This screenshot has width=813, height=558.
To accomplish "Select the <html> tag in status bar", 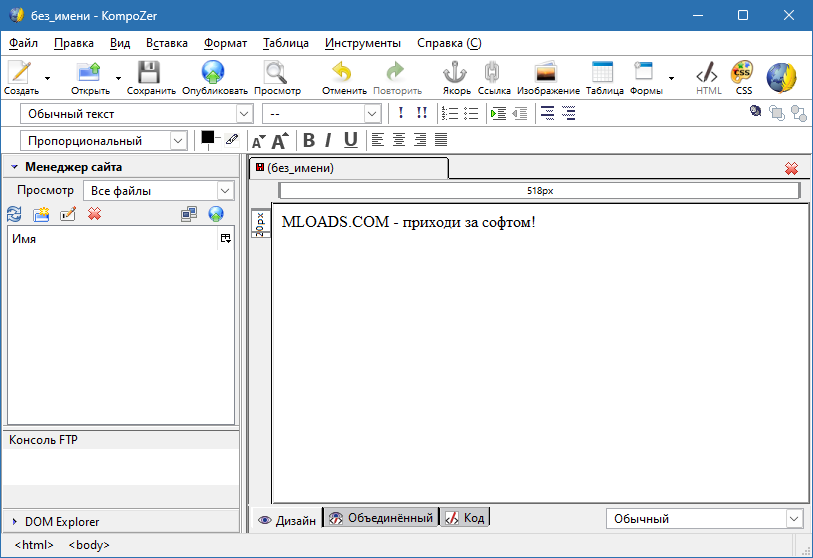I will [x=34, y=545].
